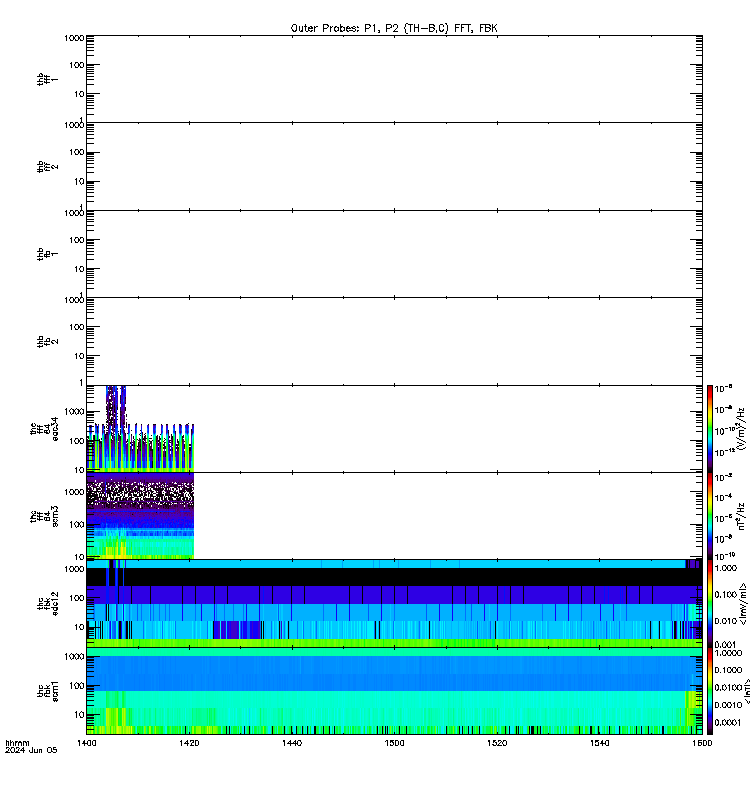Click the '1400' time axis label
Image resolution: width=750 pixels, height=800 pixels.
tap(87, 743)
